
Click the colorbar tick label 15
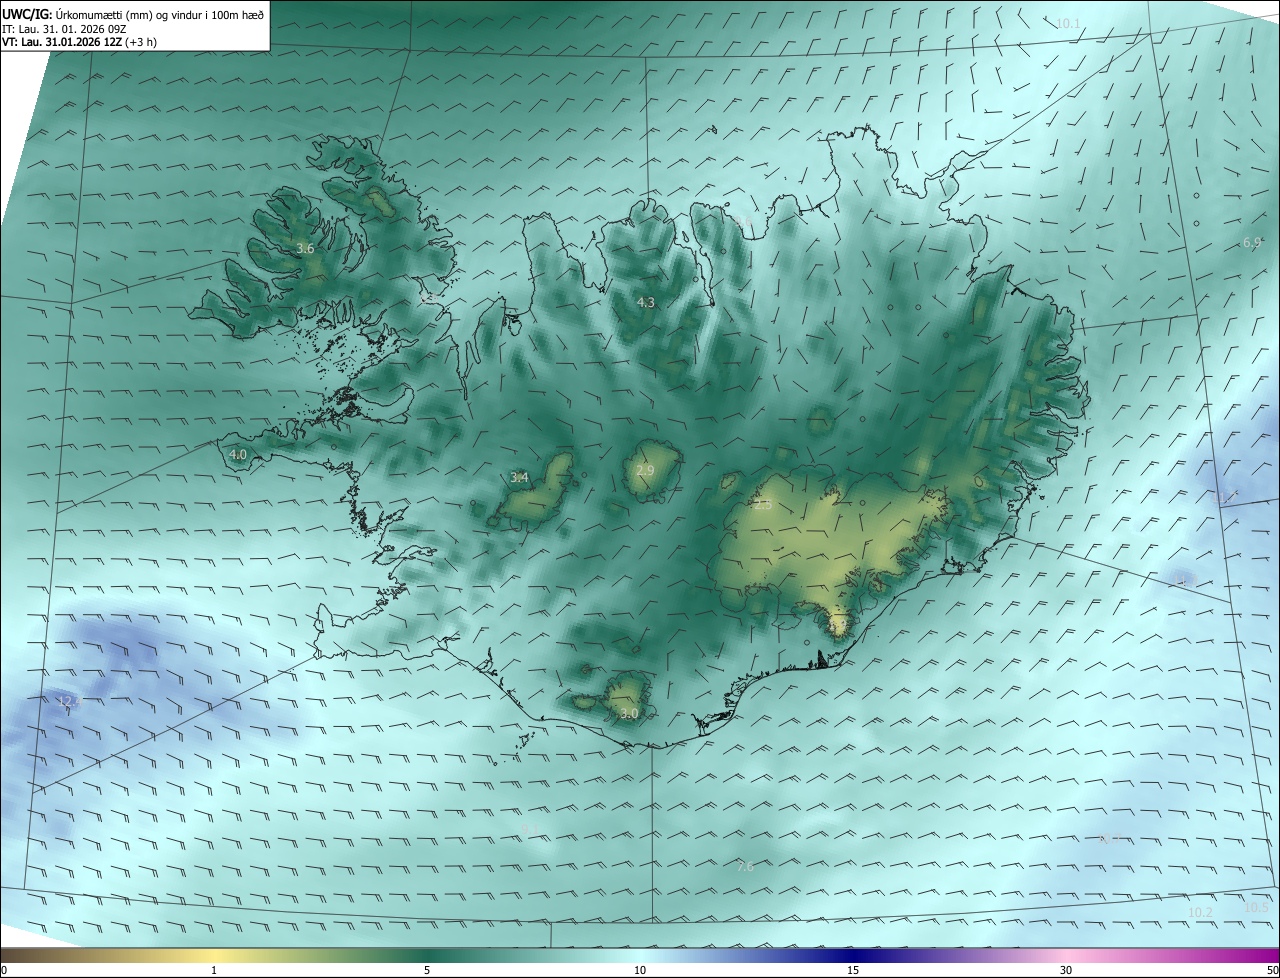(x=853, y=970)
